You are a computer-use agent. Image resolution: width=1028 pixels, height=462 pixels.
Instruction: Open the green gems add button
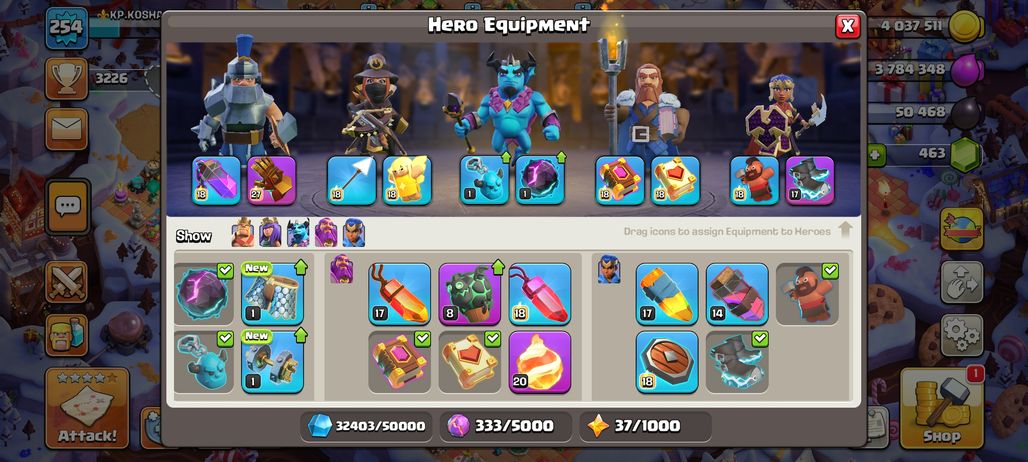(877, 155)
